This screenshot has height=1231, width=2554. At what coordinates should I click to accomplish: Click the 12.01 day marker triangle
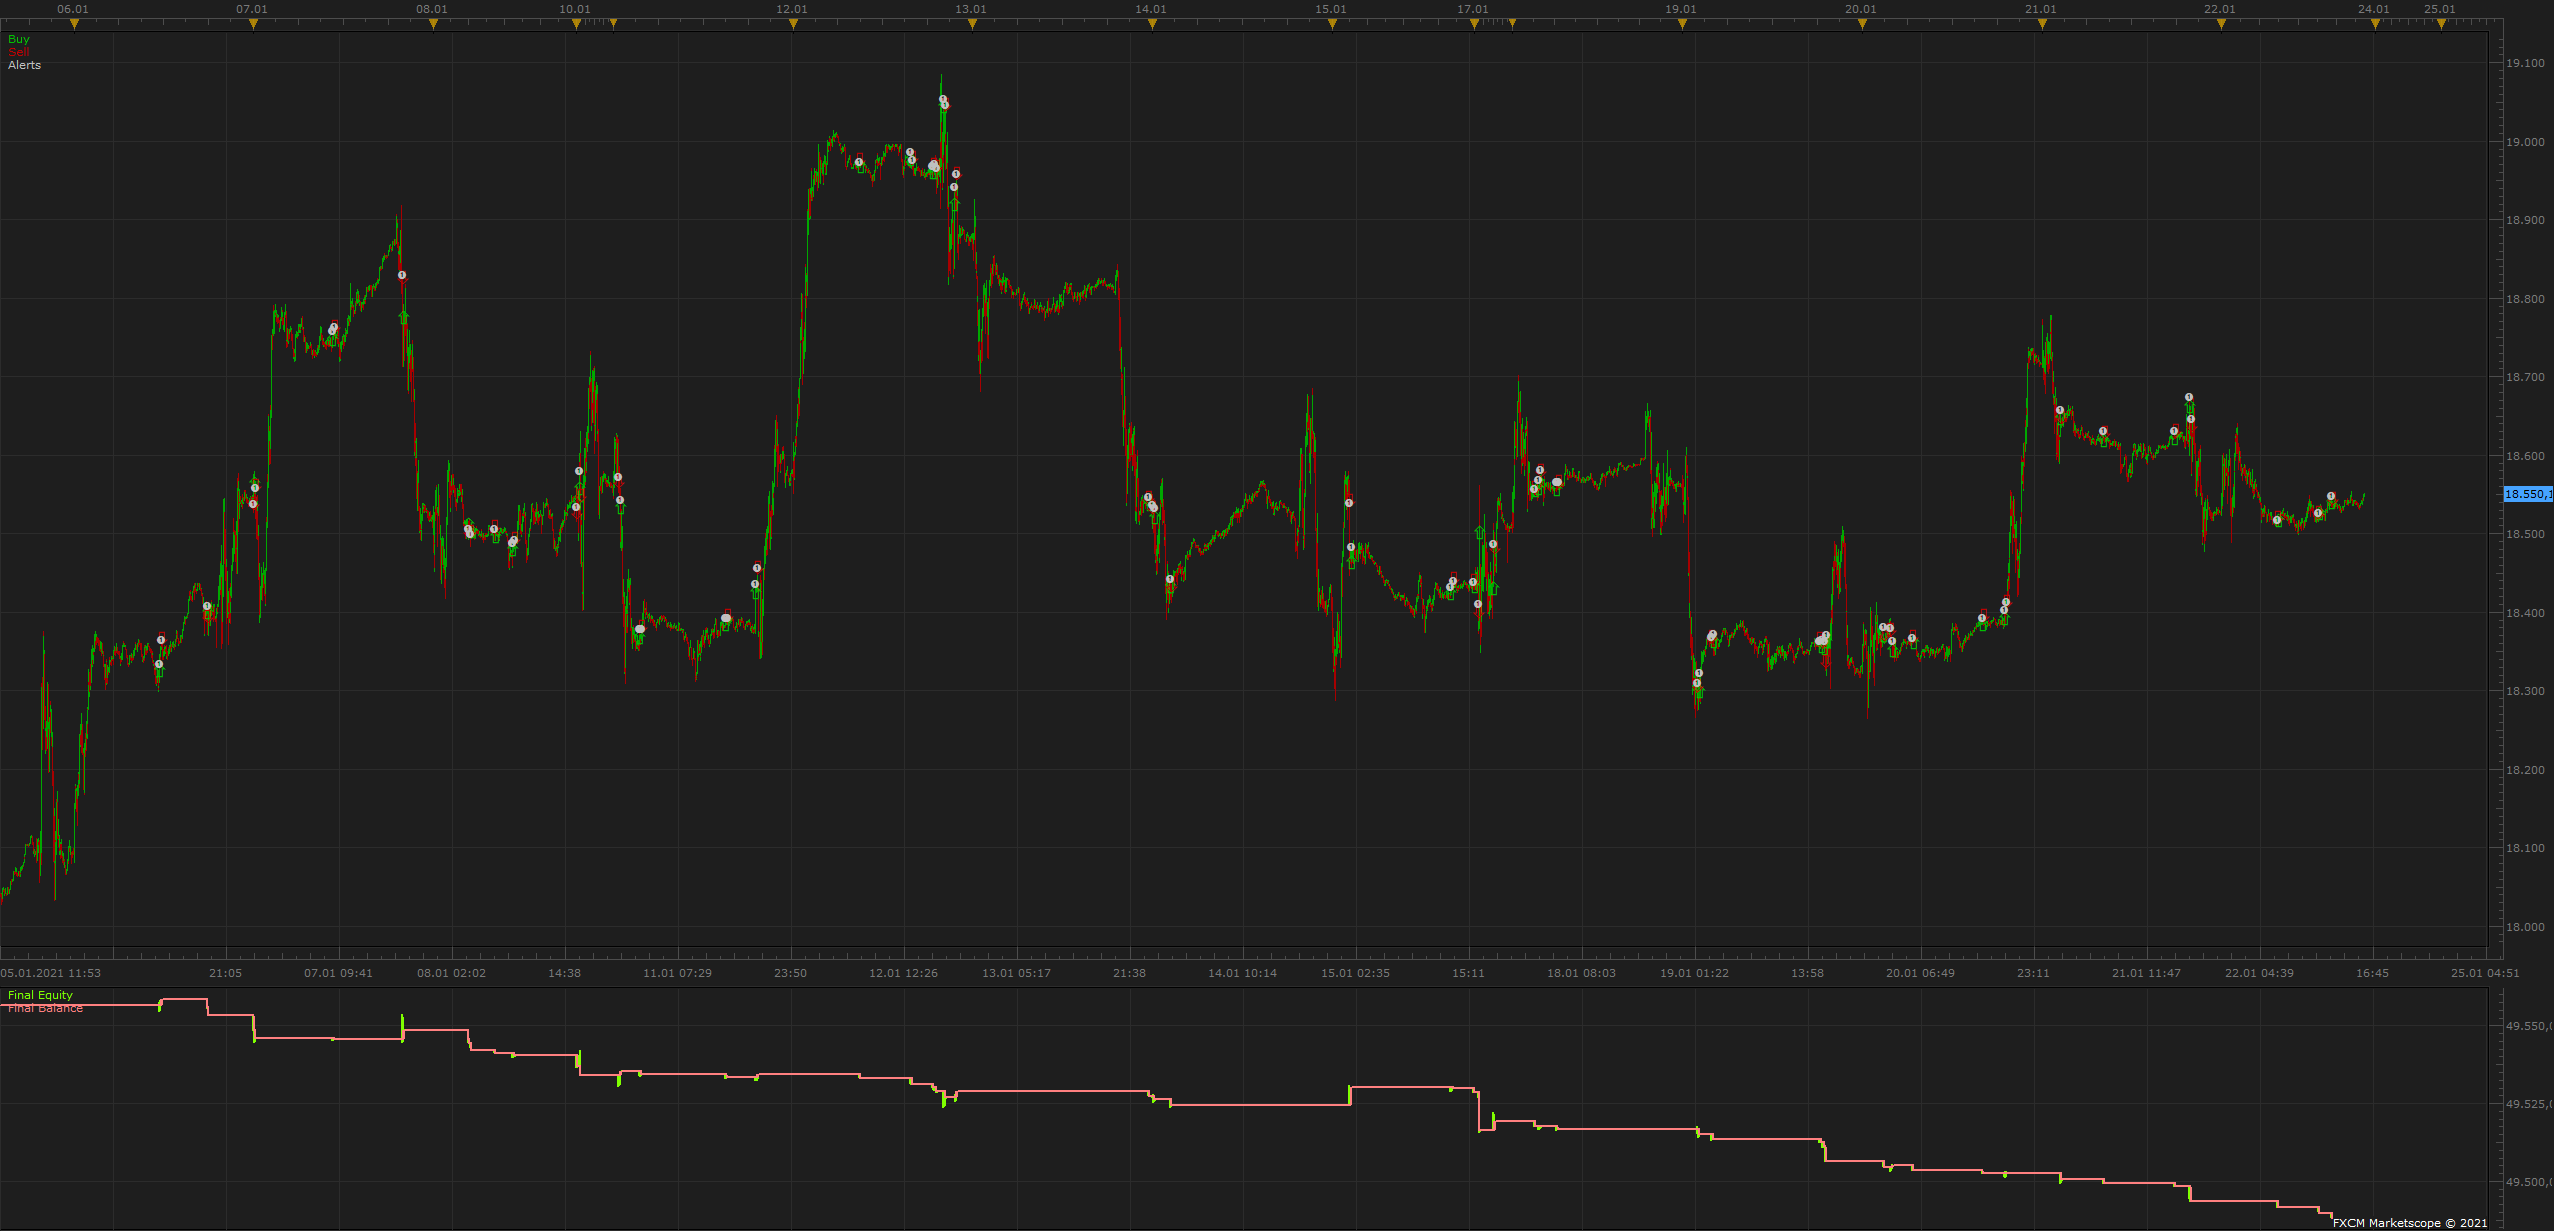[x=793, y=25]
